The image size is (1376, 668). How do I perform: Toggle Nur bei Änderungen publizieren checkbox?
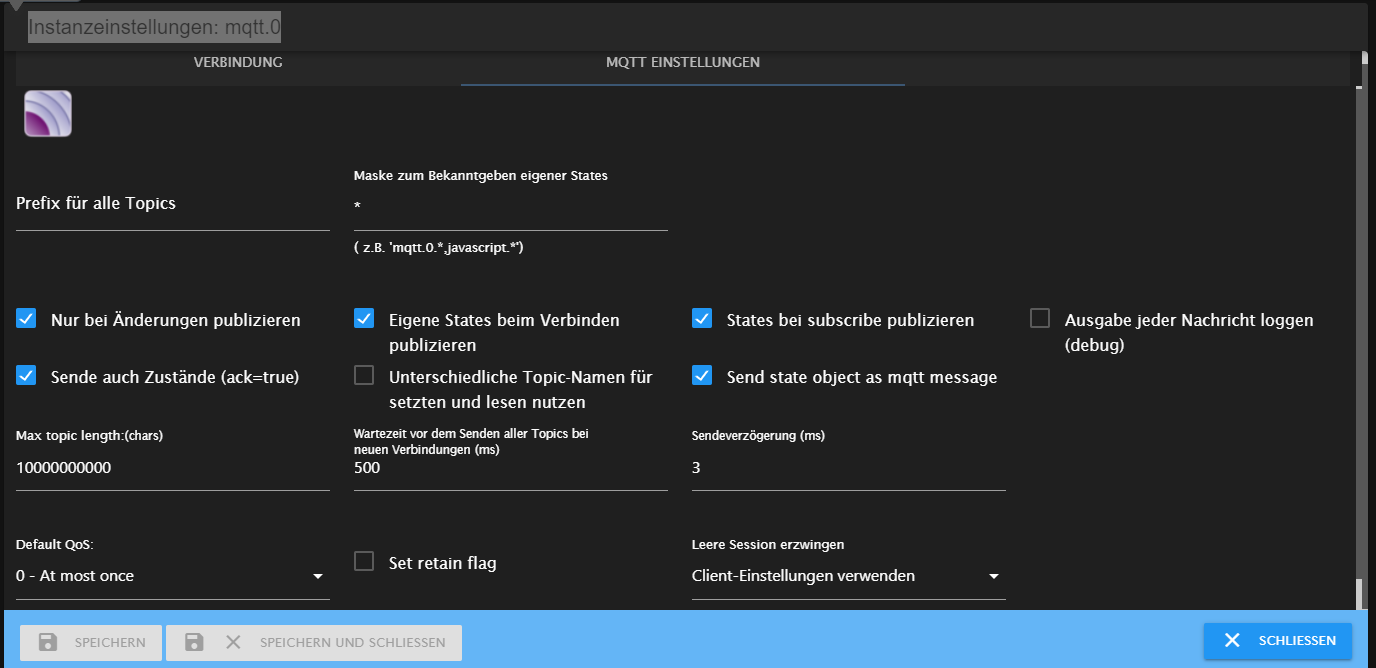(27, 319)
